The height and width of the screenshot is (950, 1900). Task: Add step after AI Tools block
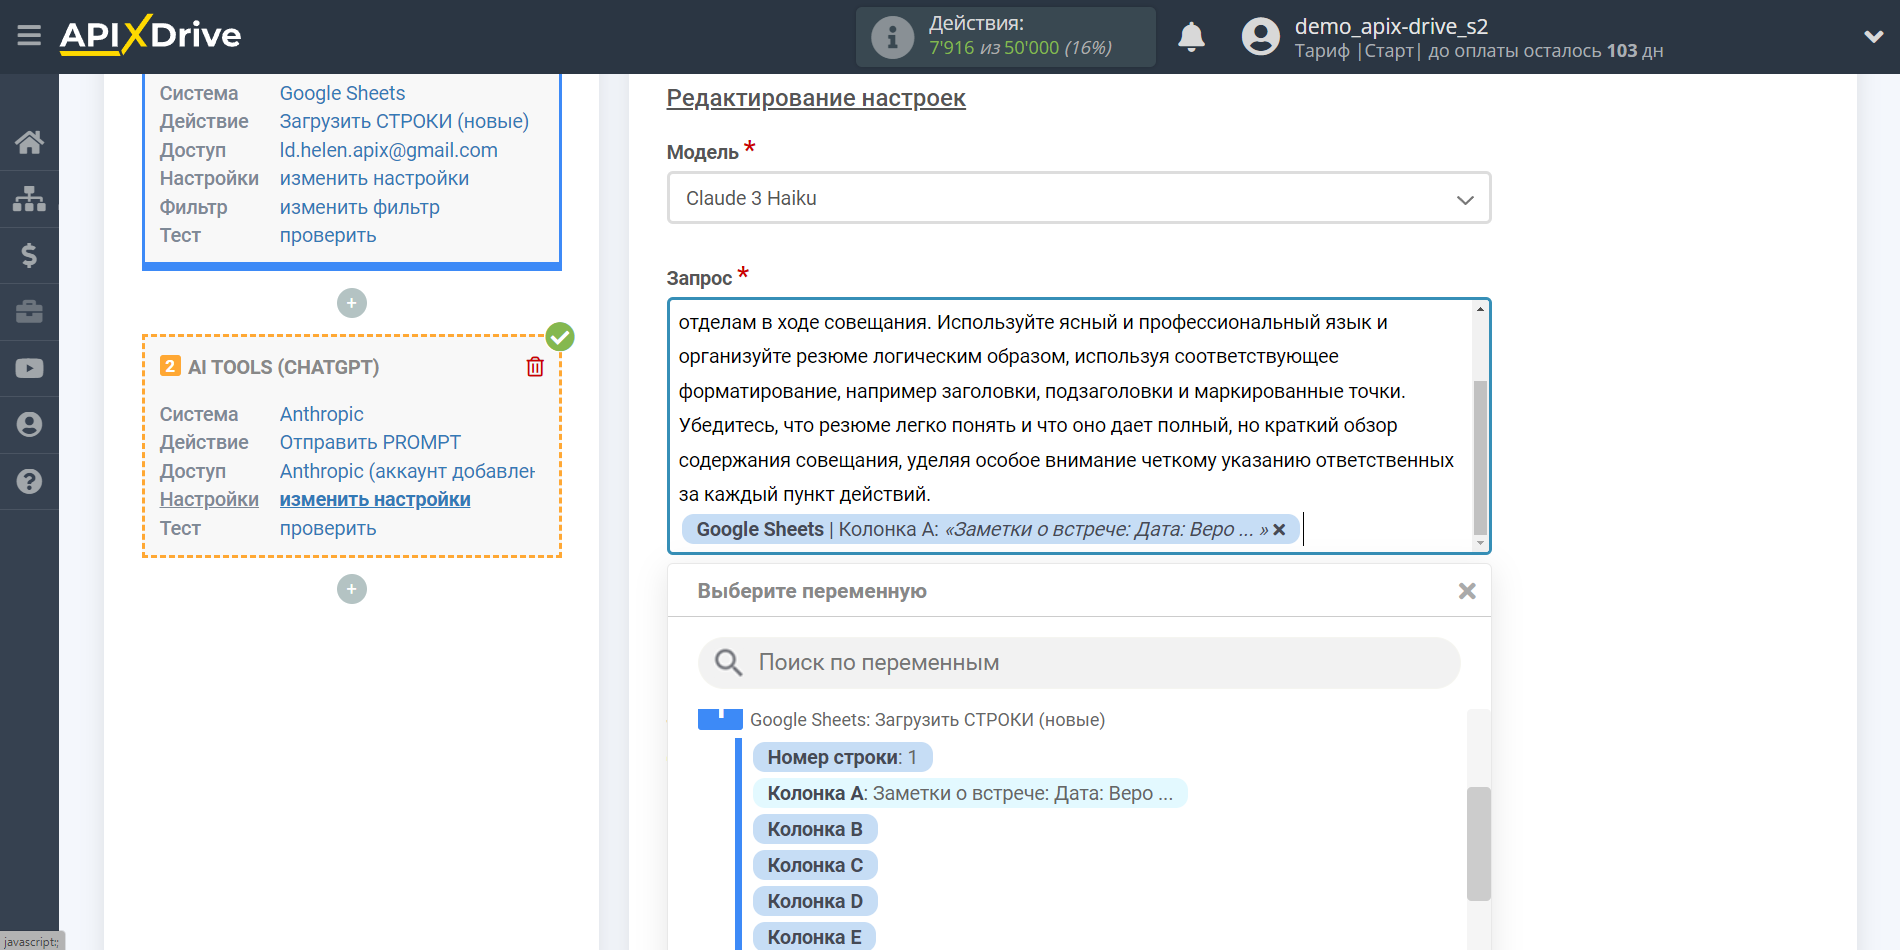[351, 589]
